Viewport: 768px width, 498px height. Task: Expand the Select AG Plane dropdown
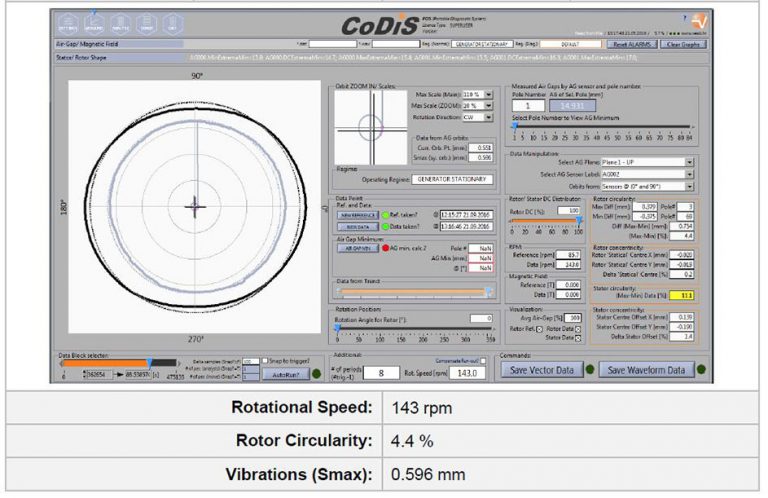click(689, 161)
